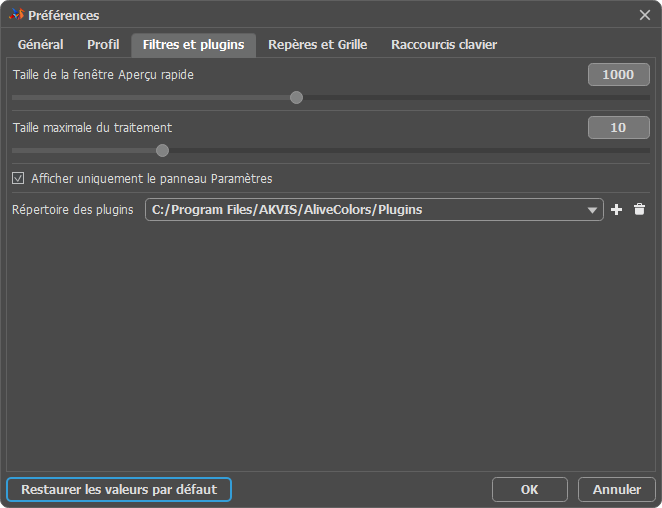
Task: Click the trash icon to remove plugin directory
Action: (639, 209)
